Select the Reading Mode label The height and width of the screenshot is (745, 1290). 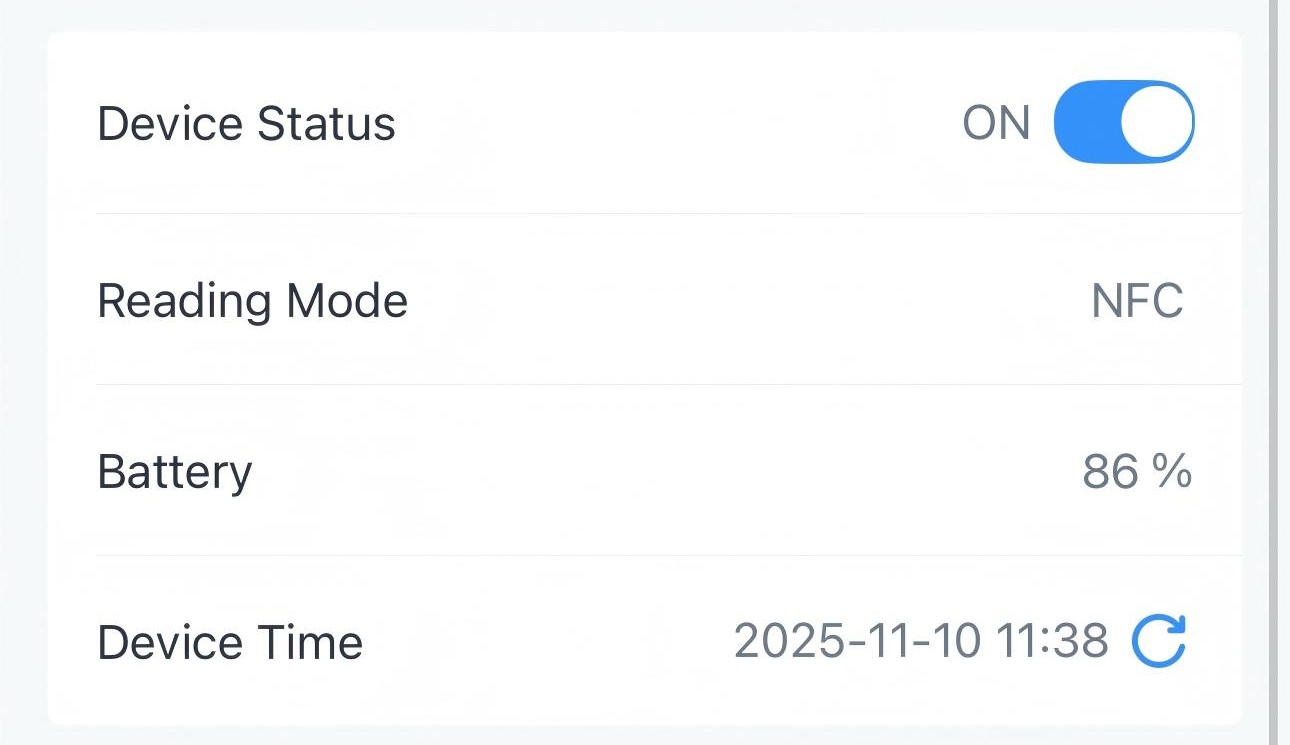pyautogui.click(x=252, y=301)
